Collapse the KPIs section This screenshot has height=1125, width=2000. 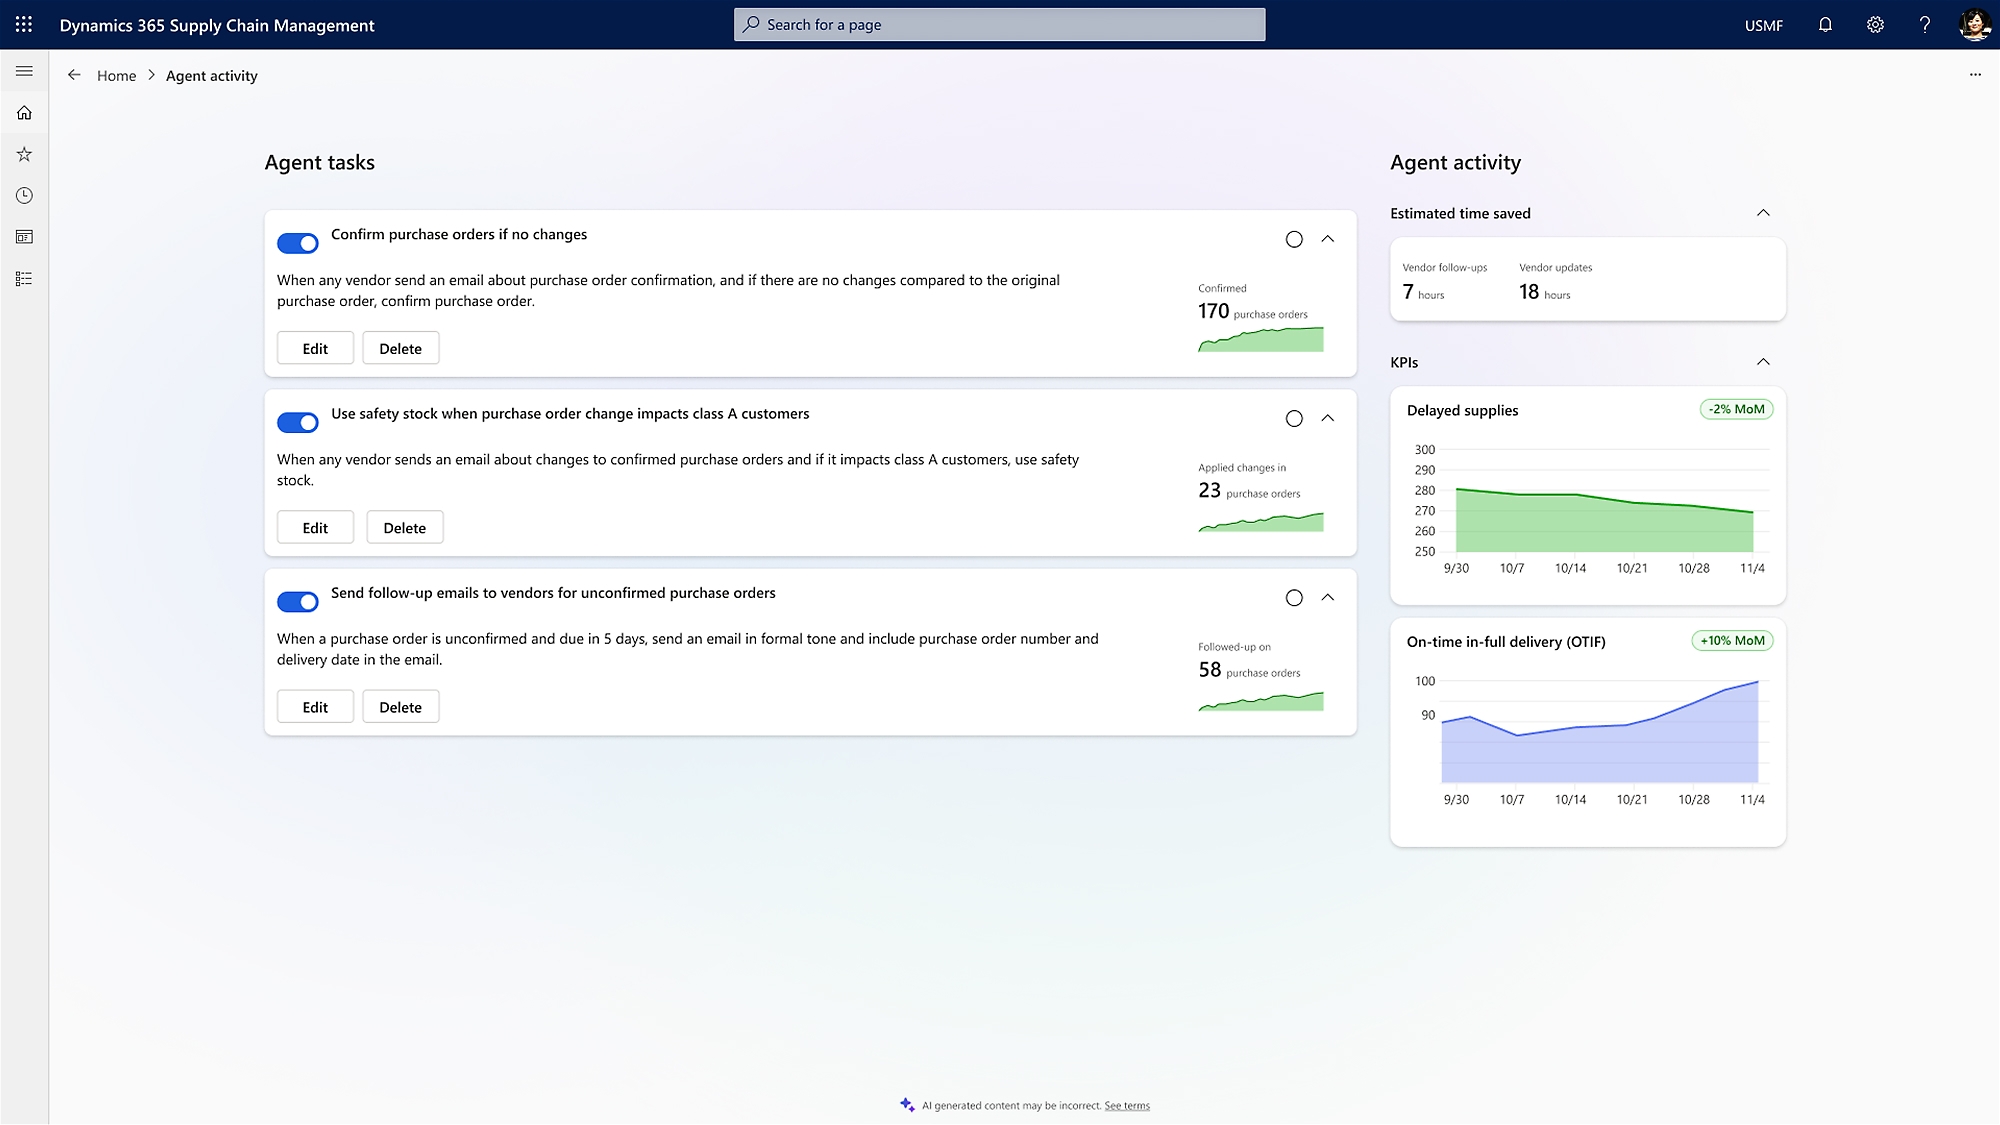(1763, 362)
